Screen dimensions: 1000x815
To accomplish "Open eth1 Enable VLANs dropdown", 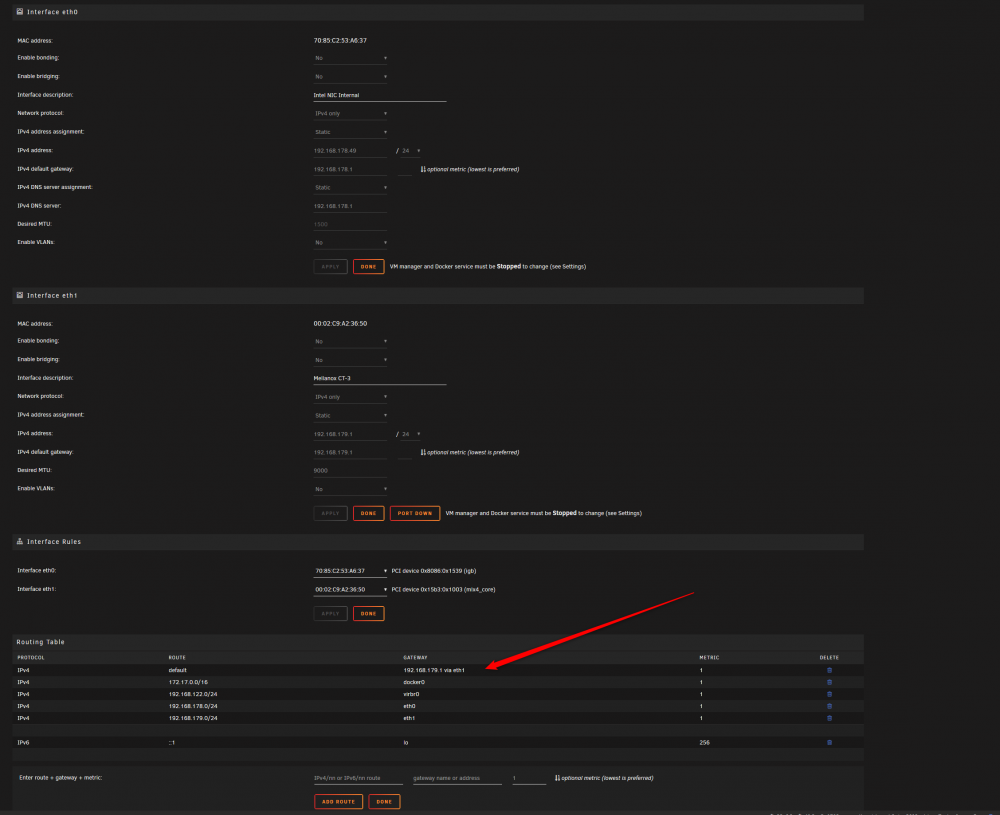I will 350,489.
